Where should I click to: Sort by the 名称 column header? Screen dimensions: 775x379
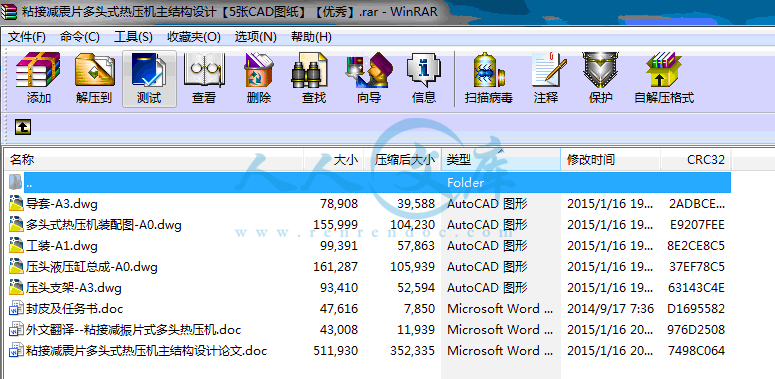point(154,160)
